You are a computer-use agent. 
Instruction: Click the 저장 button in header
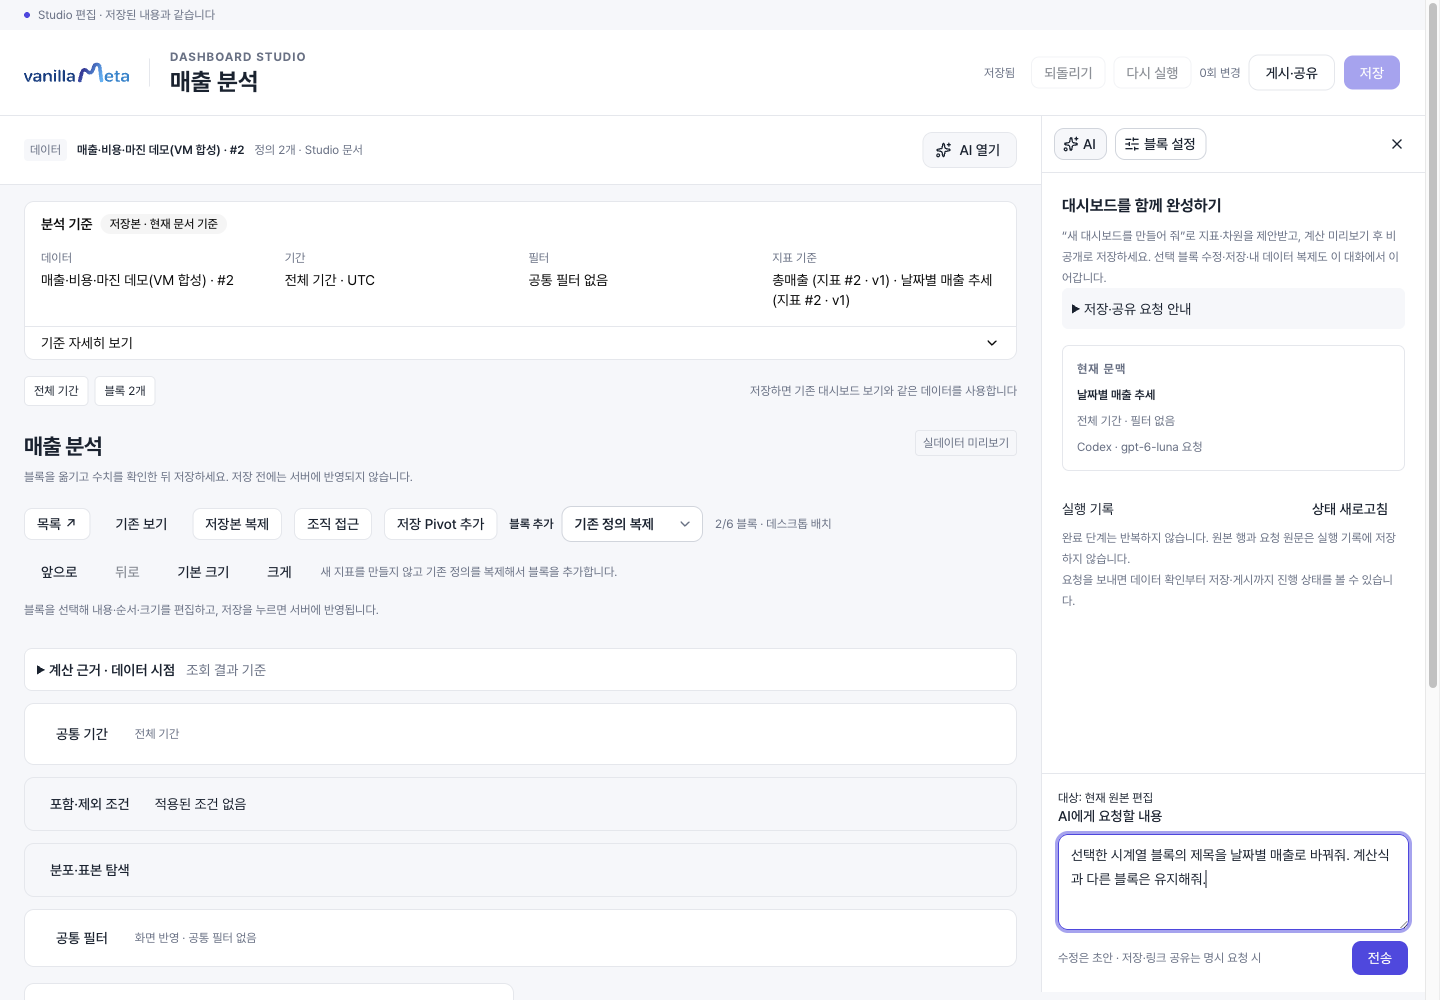[1372, 73]
